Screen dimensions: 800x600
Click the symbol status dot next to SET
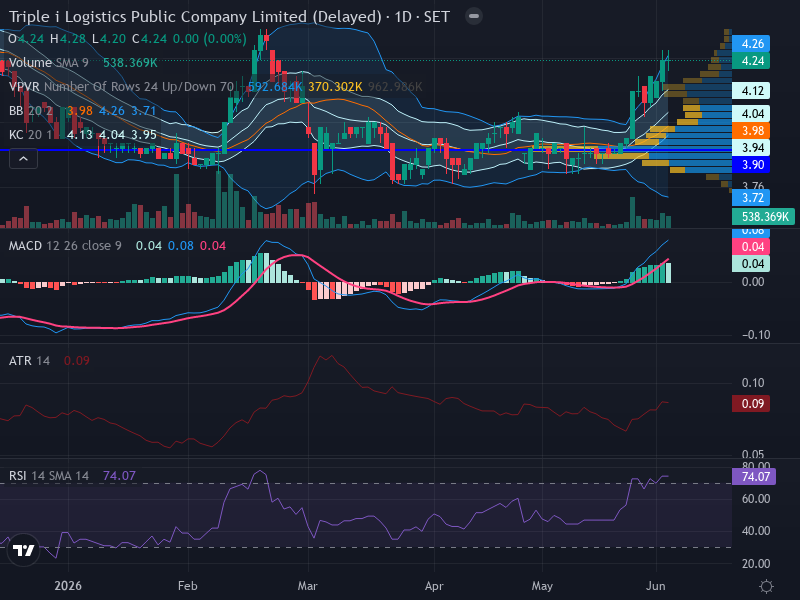[x=473, y=16]
